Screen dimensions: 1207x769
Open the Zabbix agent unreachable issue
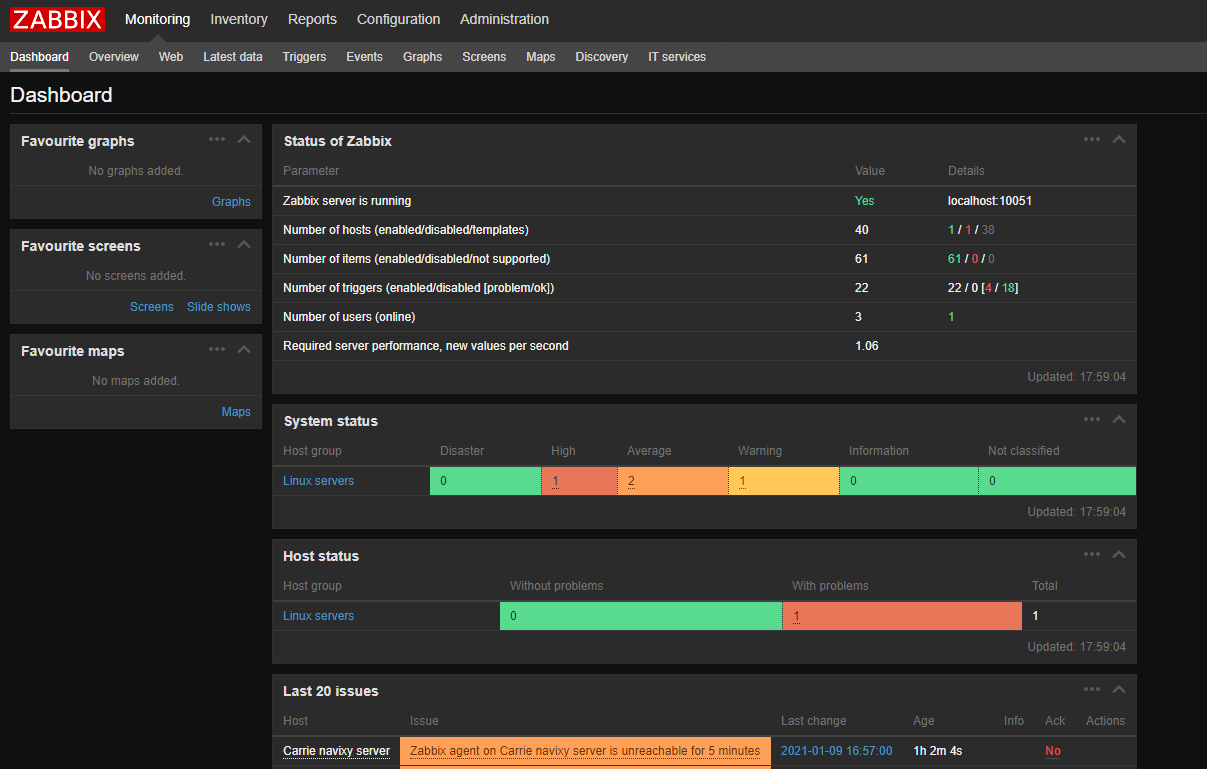[585, 751]
